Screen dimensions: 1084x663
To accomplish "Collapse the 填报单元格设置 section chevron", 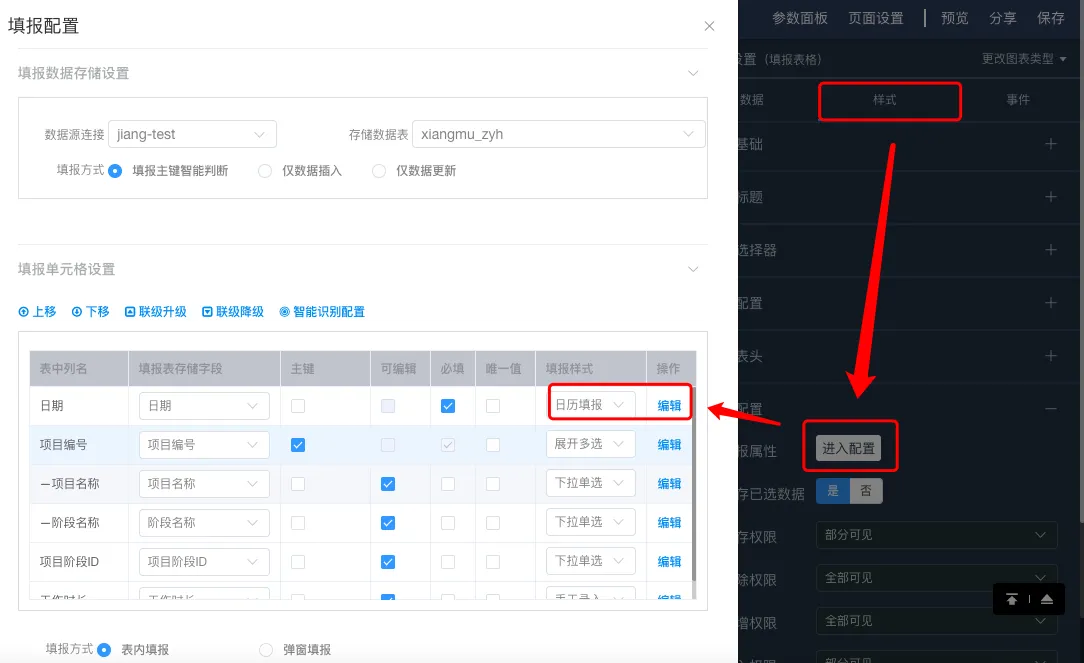I will 693,269.
